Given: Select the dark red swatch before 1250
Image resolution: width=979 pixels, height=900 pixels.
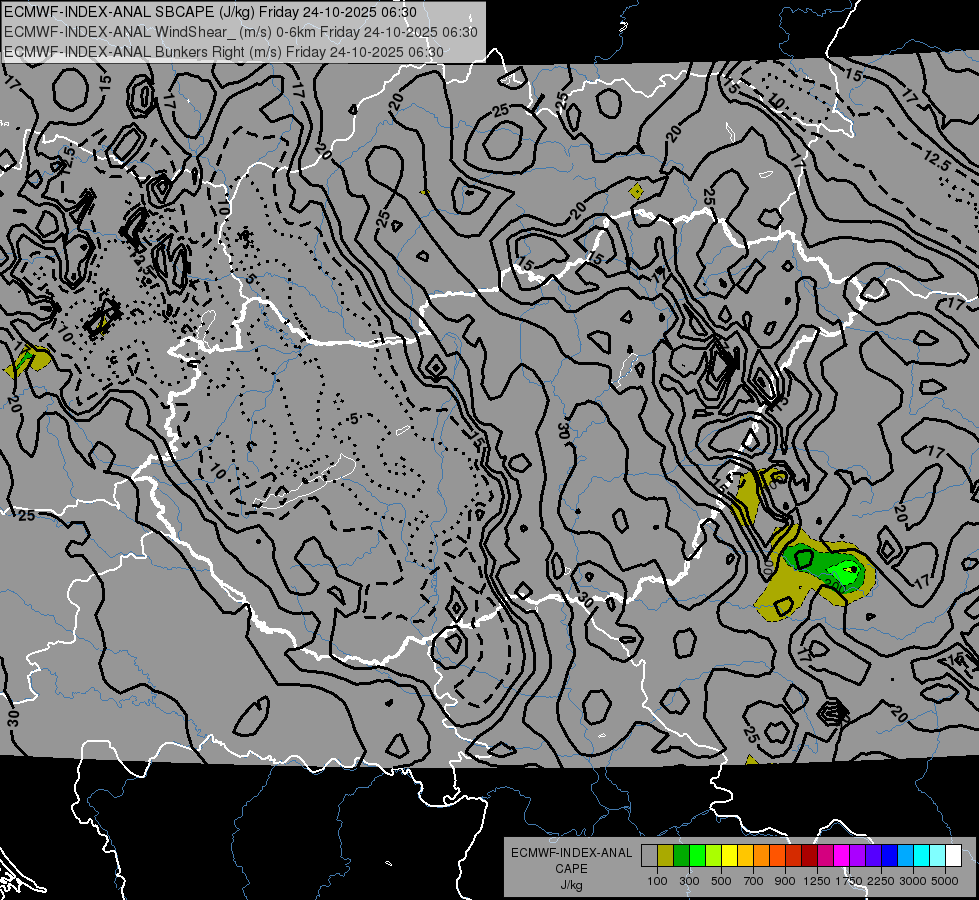Looking at the screenshot, I should (x=809, y=856).
